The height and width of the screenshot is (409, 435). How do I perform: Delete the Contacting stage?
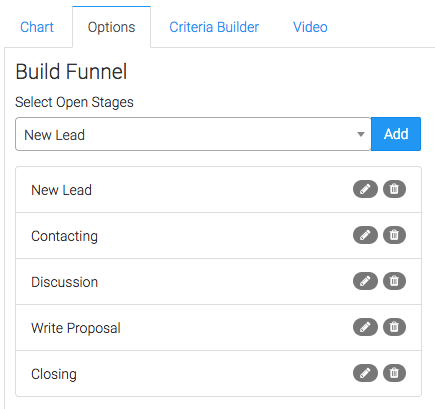(x=394, y=235)
